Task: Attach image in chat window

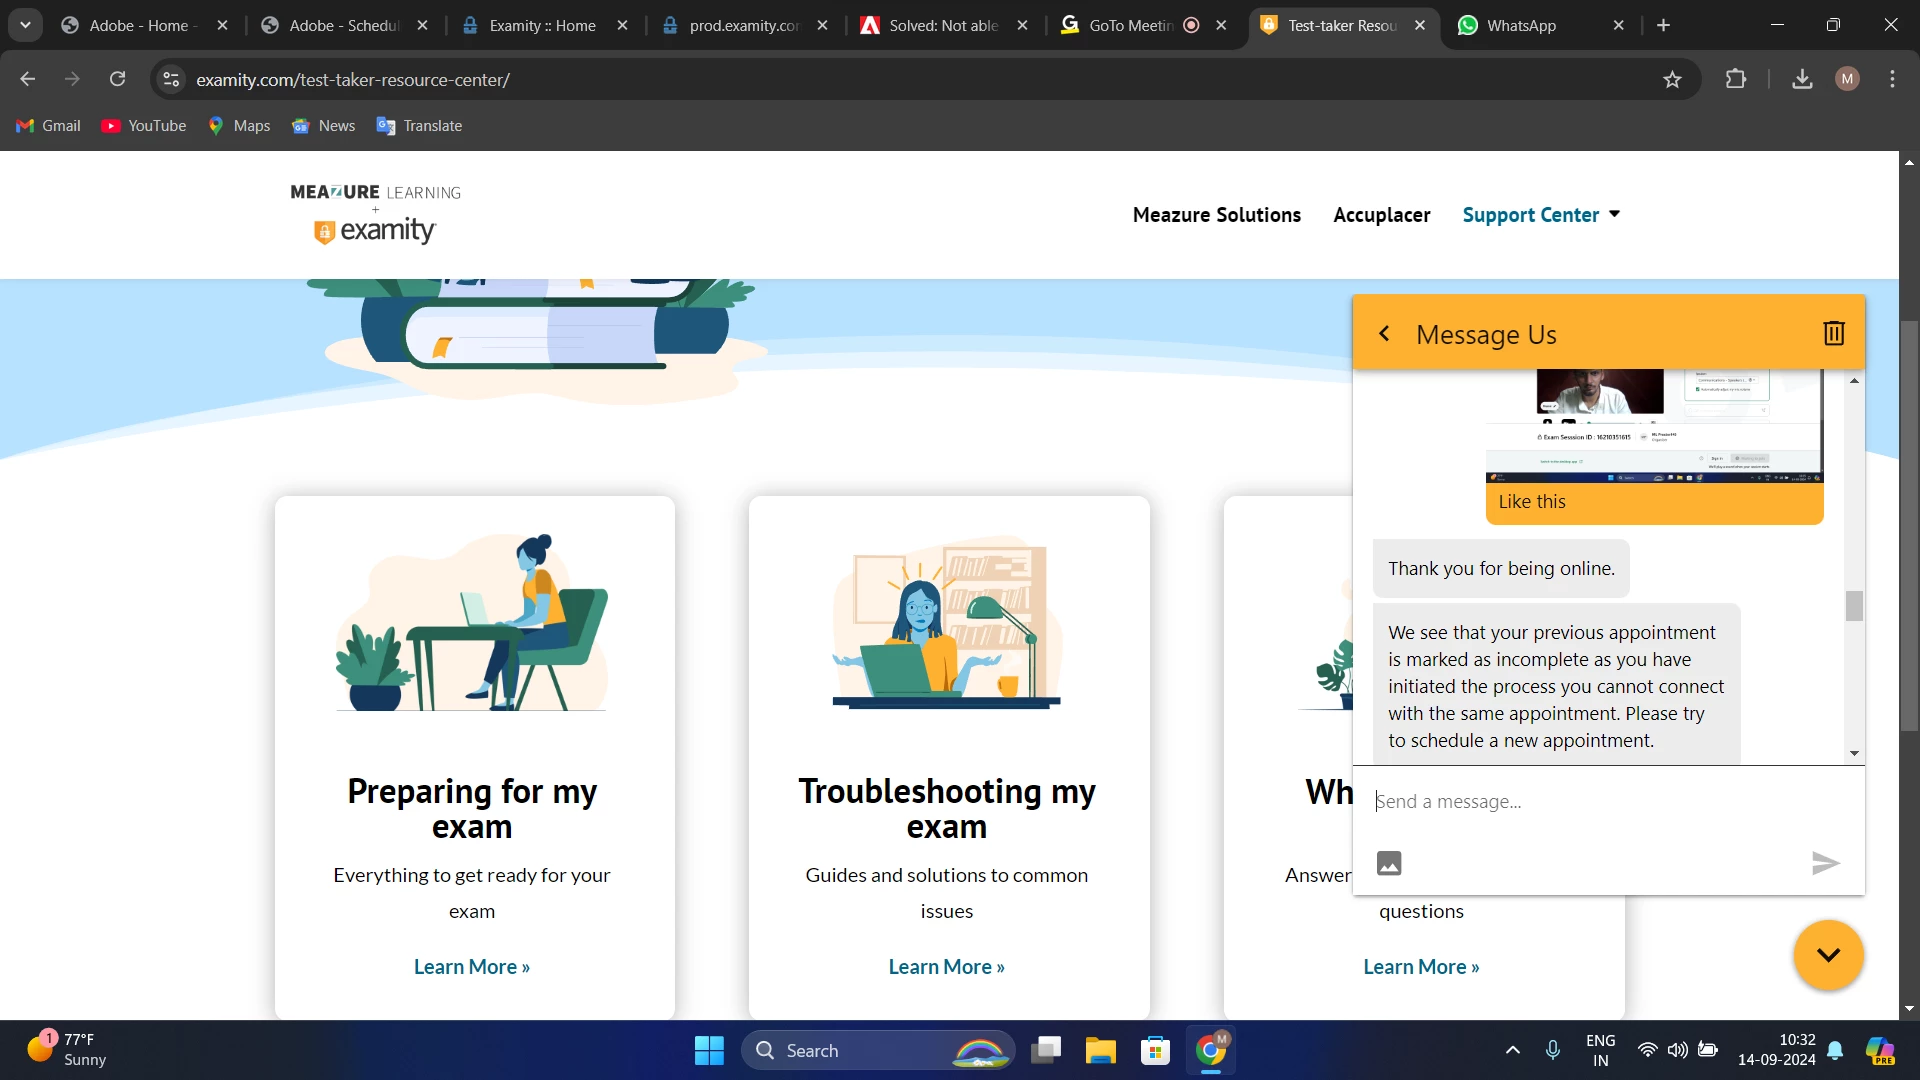Action: click(1389, 863)
